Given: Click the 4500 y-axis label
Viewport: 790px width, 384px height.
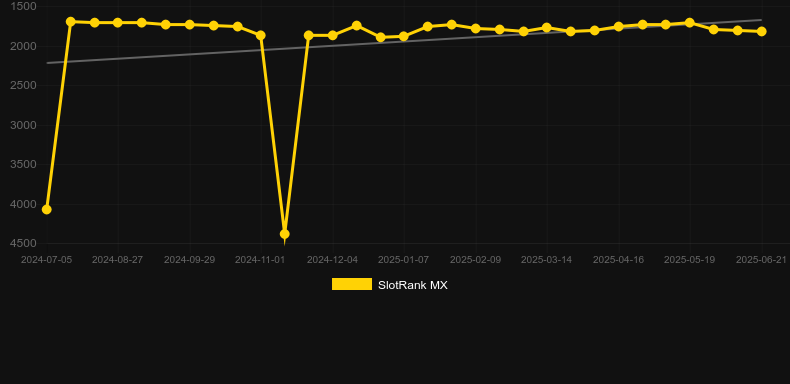Looking at the screenshot, I should click(x=24, y=244).
